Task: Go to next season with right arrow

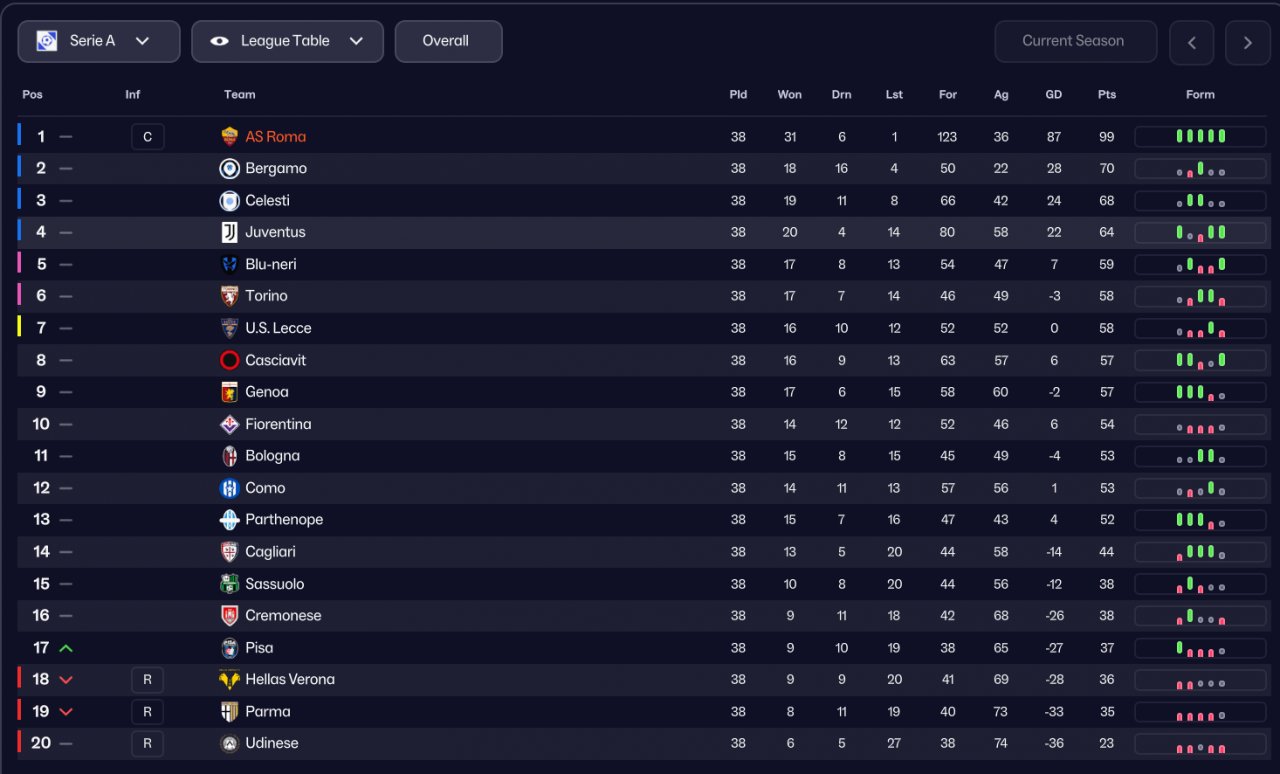Action: tap(1247, 43)
